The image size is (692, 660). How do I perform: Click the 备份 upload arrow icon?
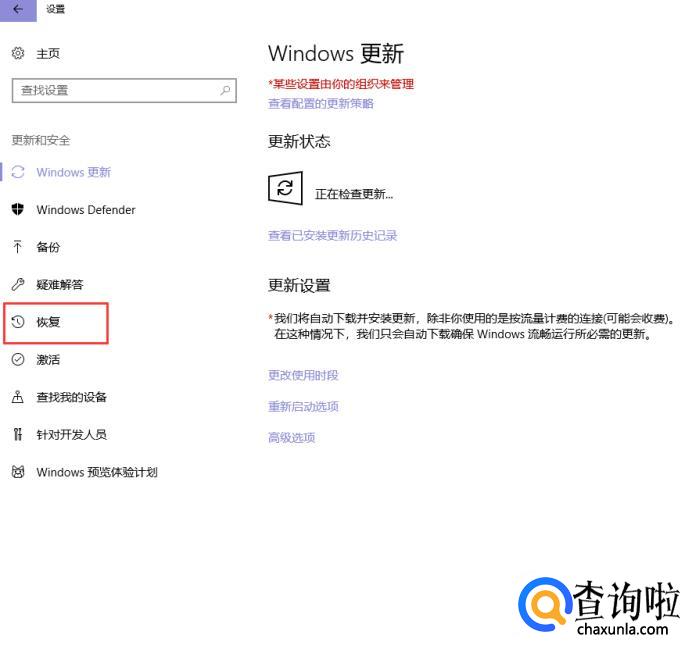[18, 247]
